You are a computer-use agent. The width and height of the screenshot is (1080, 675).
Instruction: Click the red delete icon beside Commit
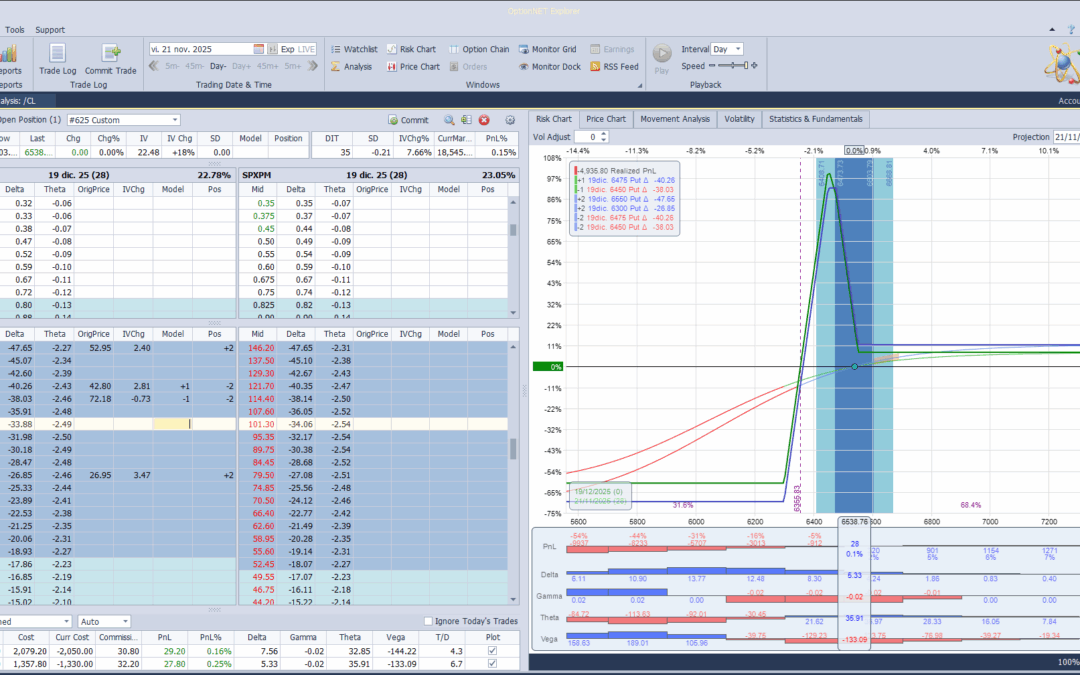coord(484,120)
